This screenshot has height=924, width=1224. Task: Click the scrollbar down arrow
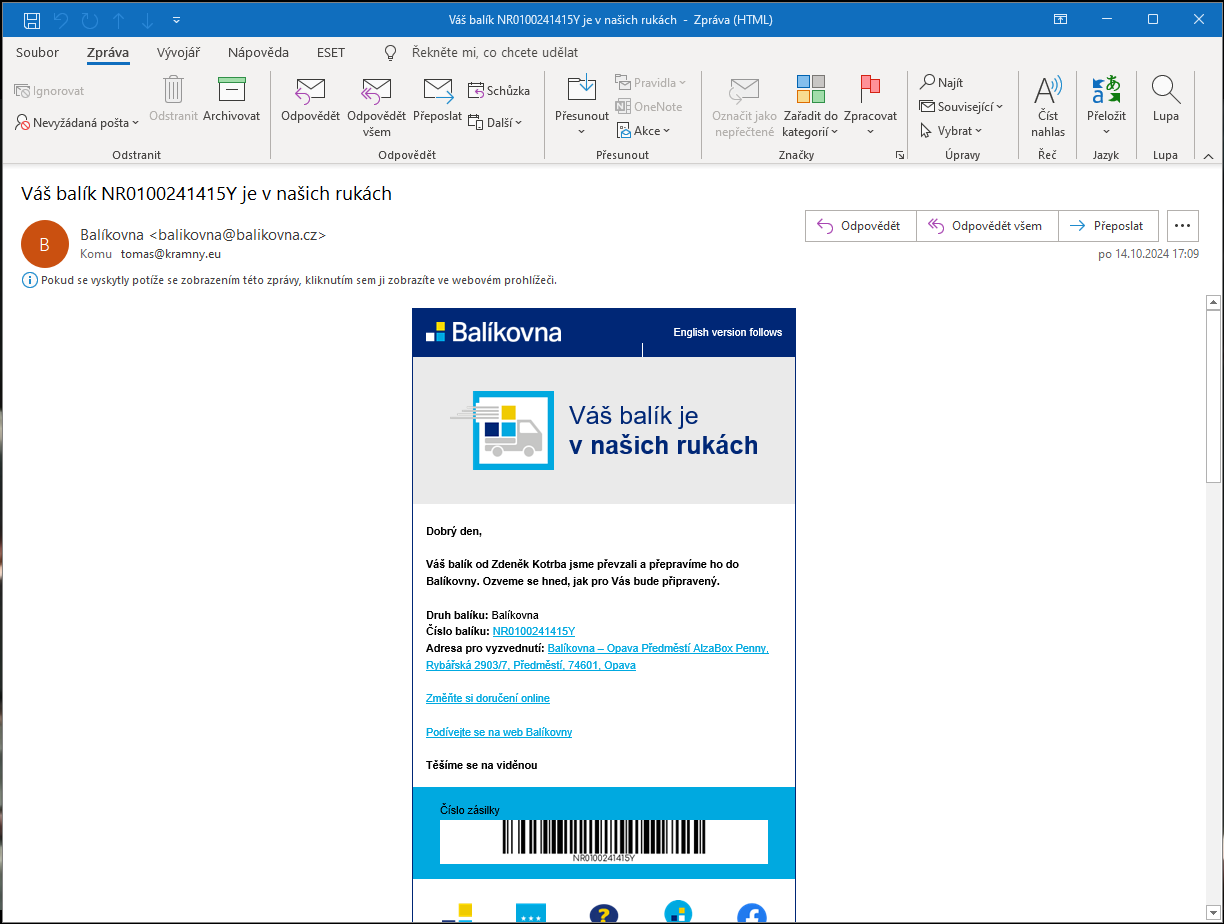pyautogui.click(x=1214, y=915)
